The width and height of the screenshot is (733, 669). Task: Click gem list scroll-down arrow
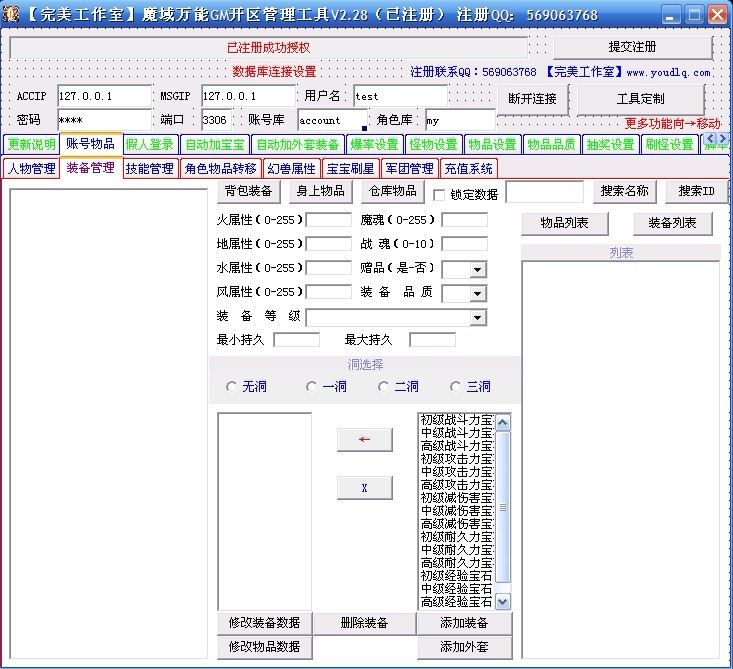[502, 601]
